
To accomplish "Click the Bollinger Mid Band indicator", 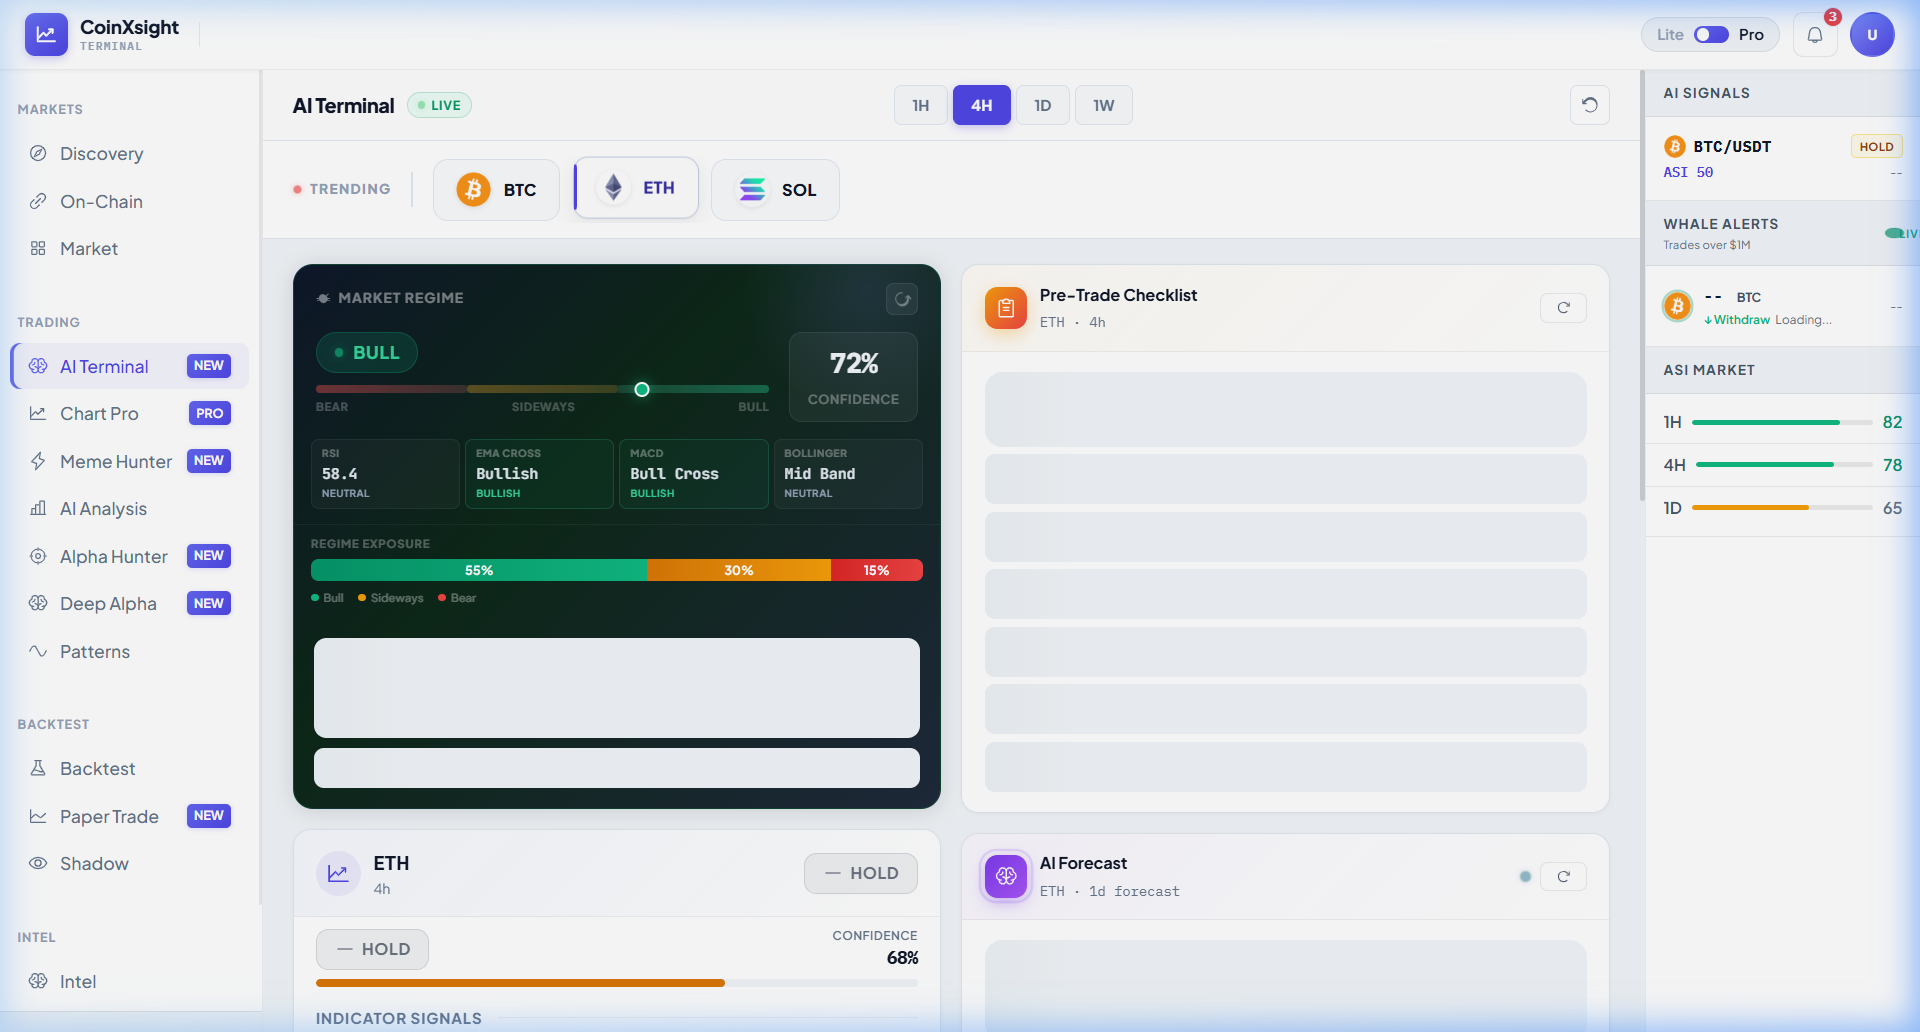I will [848, 474].
